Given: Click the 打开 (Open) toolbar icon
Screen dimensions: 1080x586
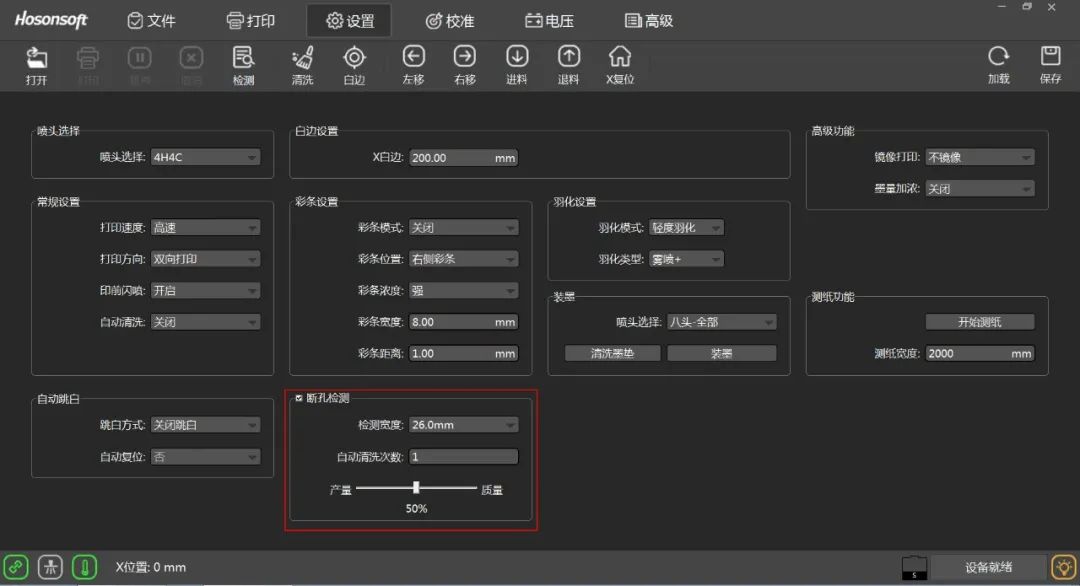Looking at the screenshot, I should [37, 64].
